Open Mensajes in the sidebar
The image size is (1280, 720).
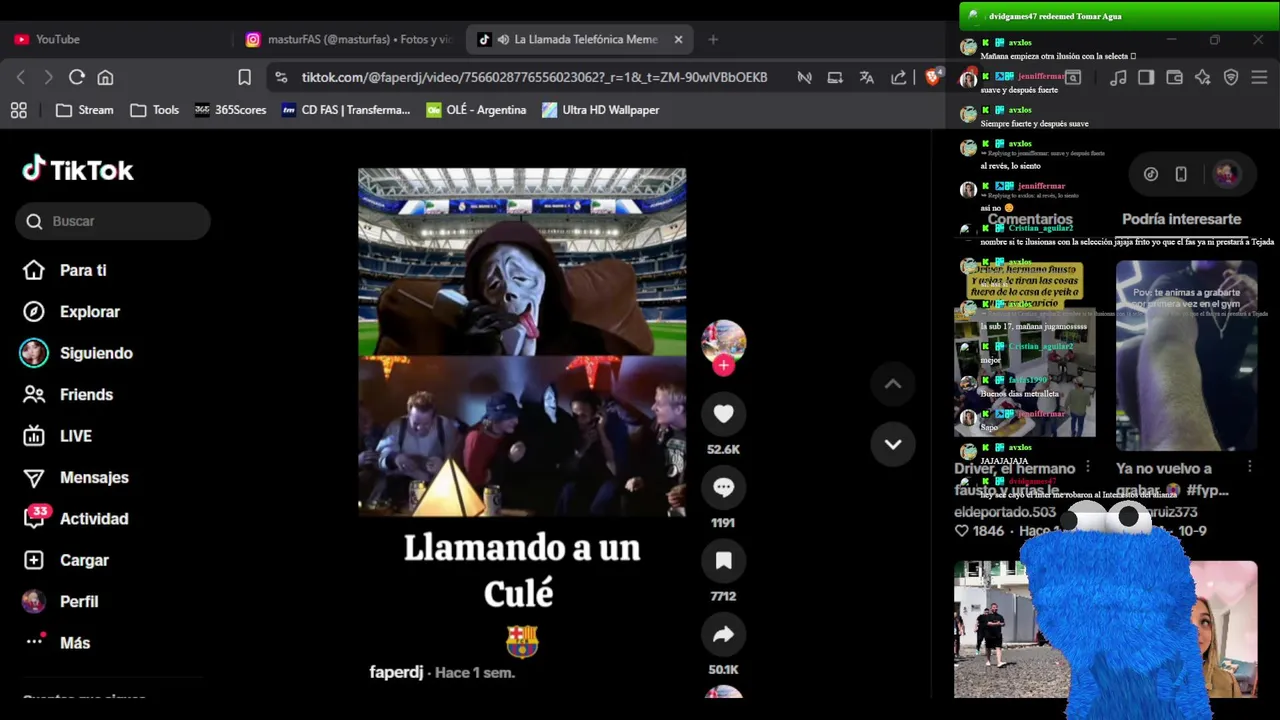point(75,477)
